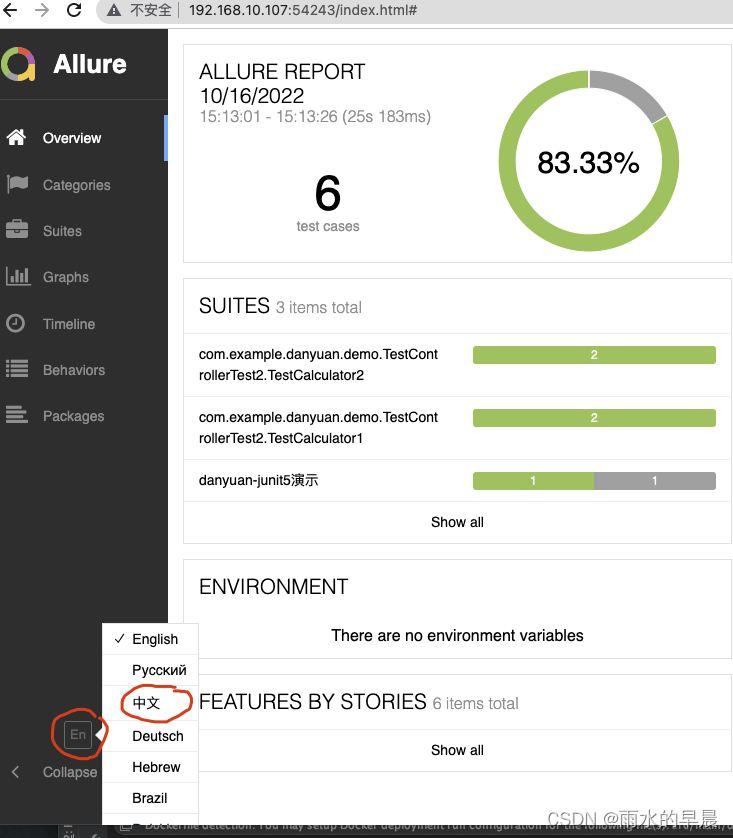Click the green bar of TestCalculator1
Screen dimensions: 733x838
[x=594, y=418]
